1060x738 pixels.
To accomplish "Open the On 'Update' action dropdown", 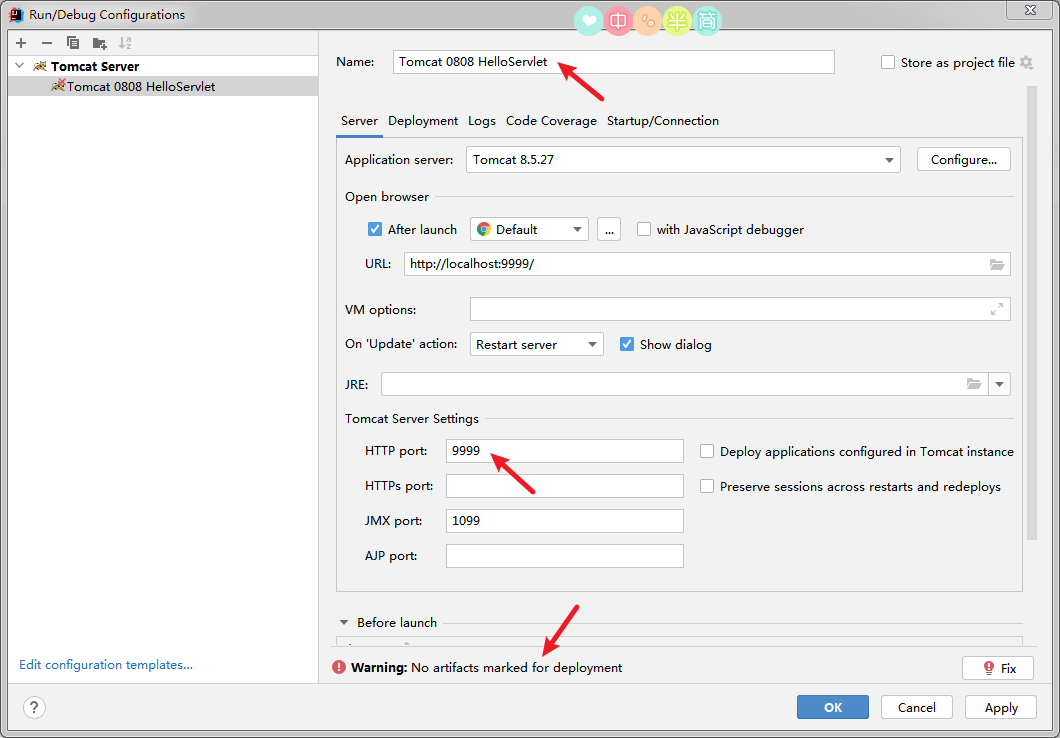I will pos(537,344).
